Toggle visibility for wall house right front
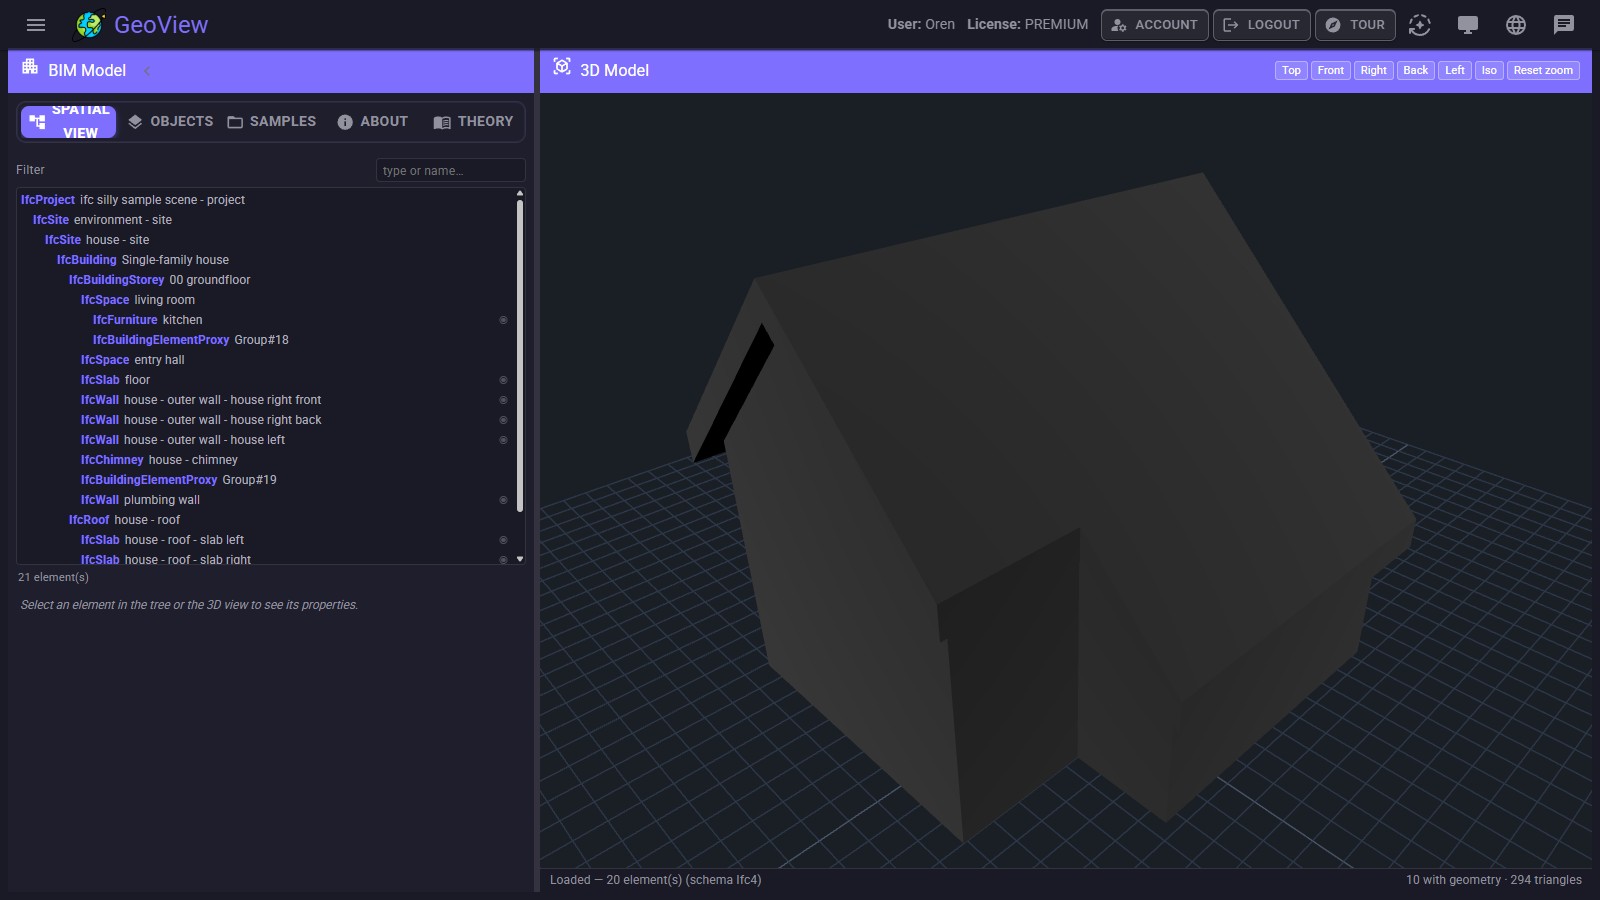This screenshot has width=1600, height=900. [x=503, y=400]
